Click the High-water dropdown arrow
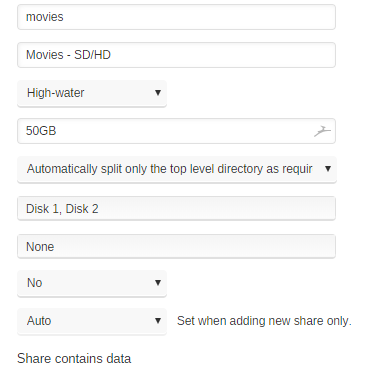The height and width of the screenshot is (382, 374). click(x=158, y=93)
